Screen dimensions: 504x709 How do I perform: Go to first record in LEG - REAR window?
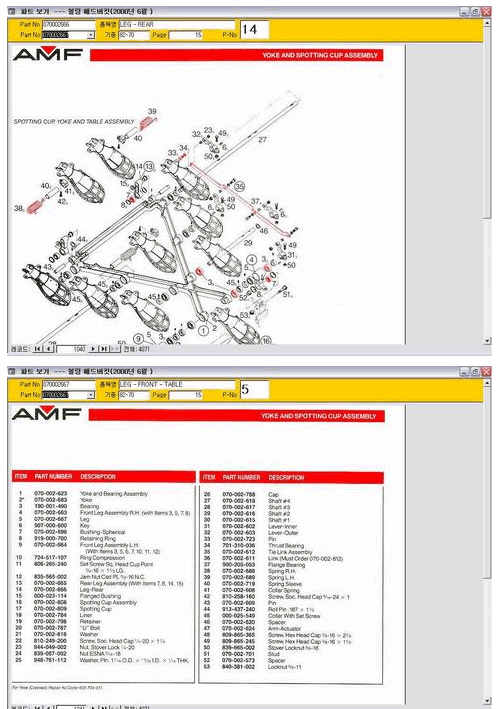38,349
